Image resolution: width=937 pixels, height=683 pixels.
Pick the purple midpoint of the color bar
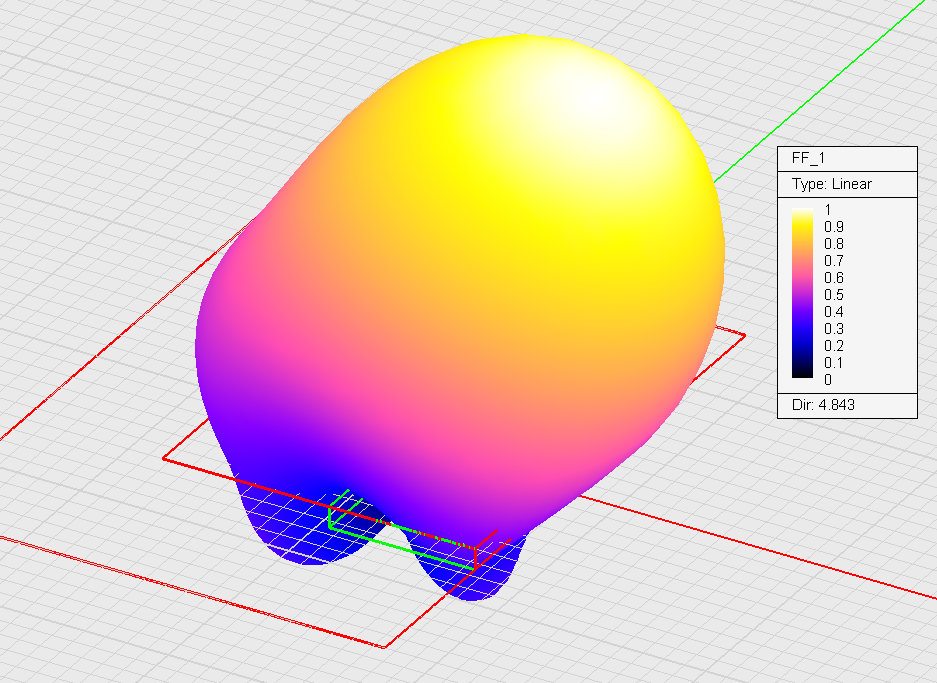(802, 295)
